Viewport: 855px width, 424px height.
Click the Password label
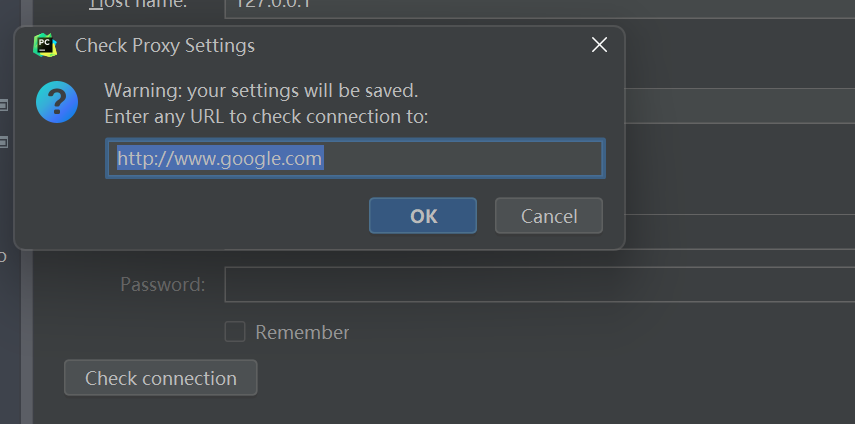tap(162, 284)
